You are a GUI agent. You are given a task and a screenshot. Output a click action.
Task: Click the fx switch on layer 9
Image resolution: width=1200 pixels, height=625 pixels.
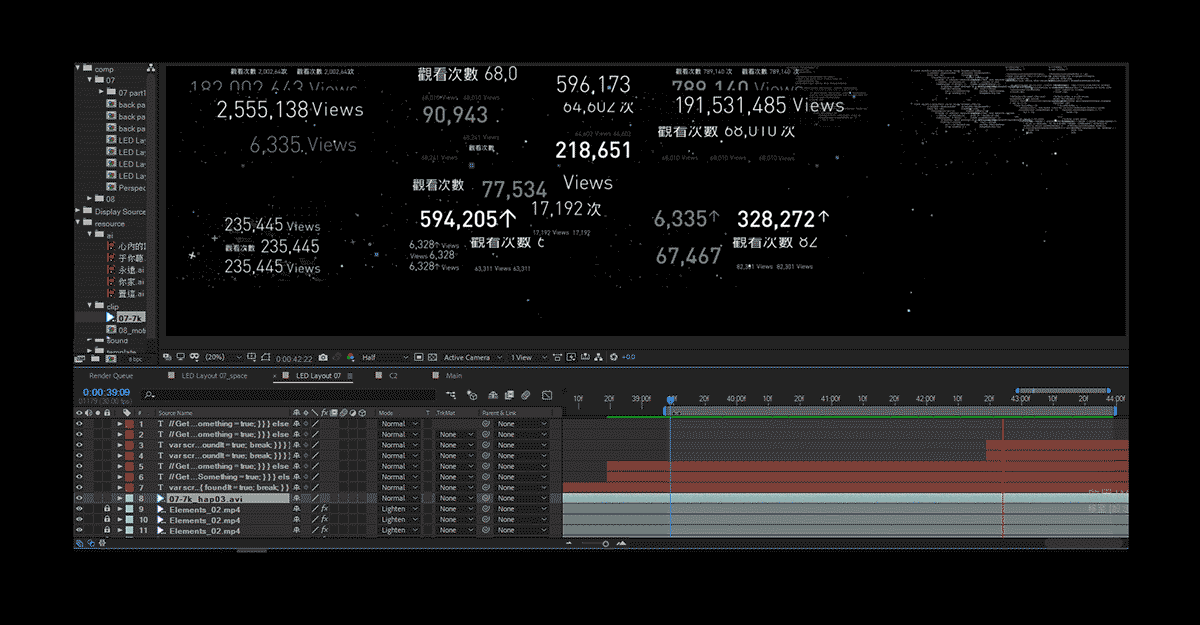click(x=324, y=509)
